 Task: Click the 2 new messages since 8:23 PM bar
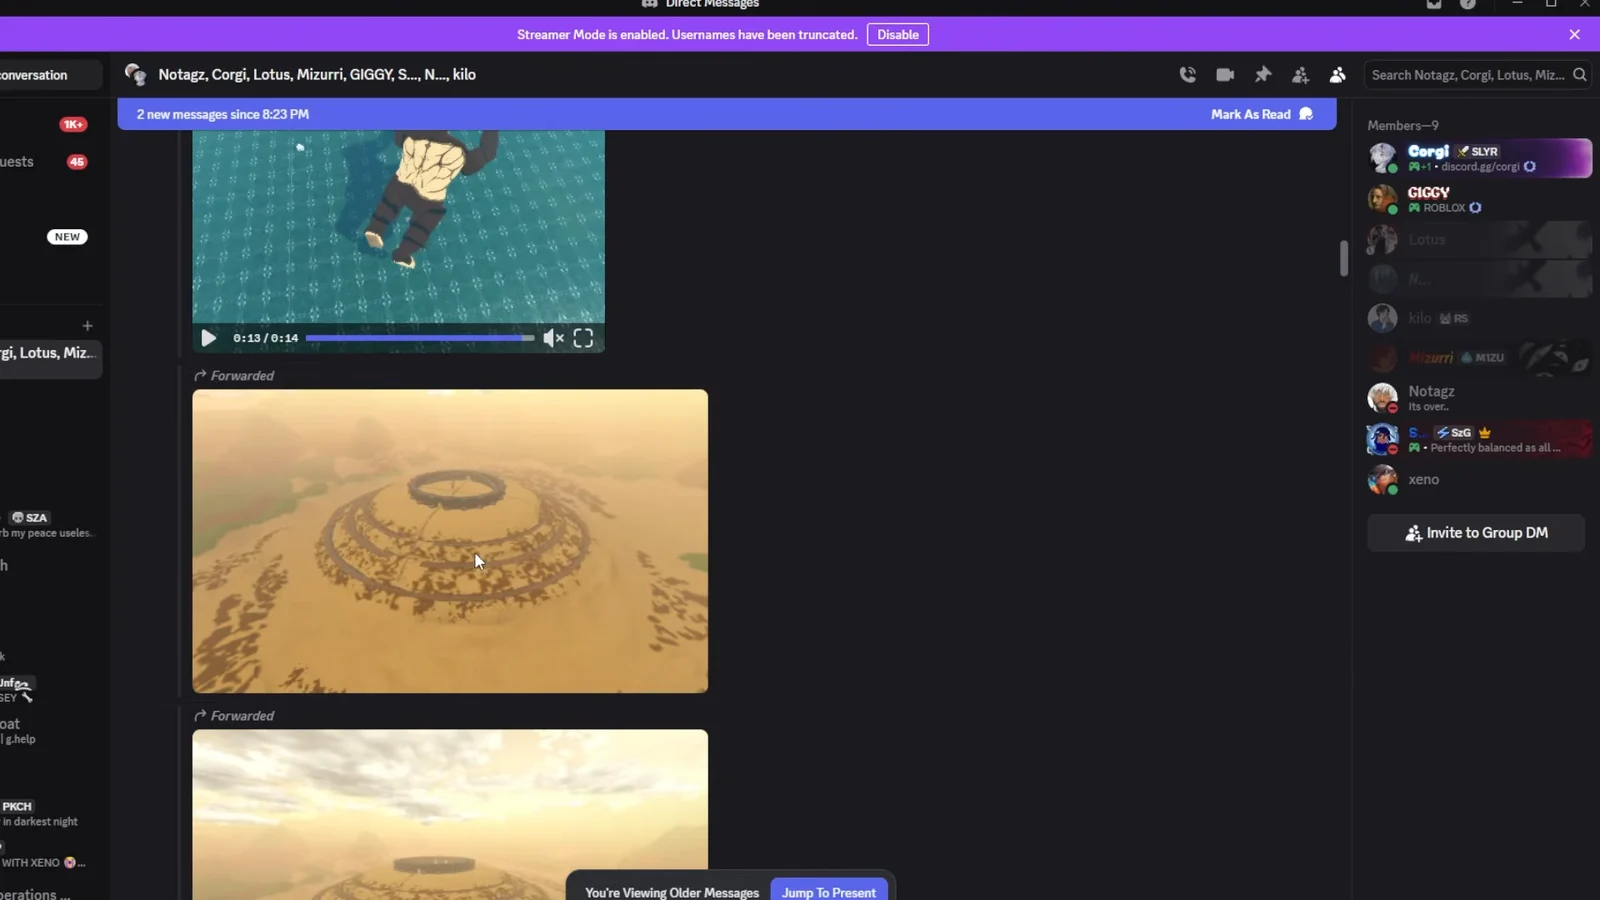pyautogui.click(x=727, y=114)
